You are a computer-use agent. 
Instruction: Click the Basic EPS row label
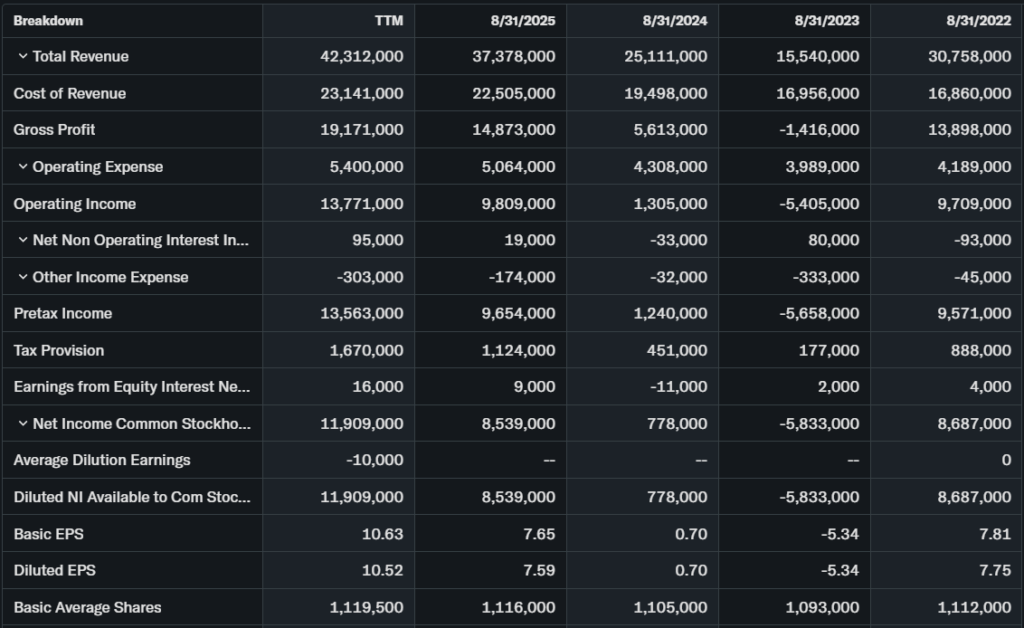(x=49, y=534)
